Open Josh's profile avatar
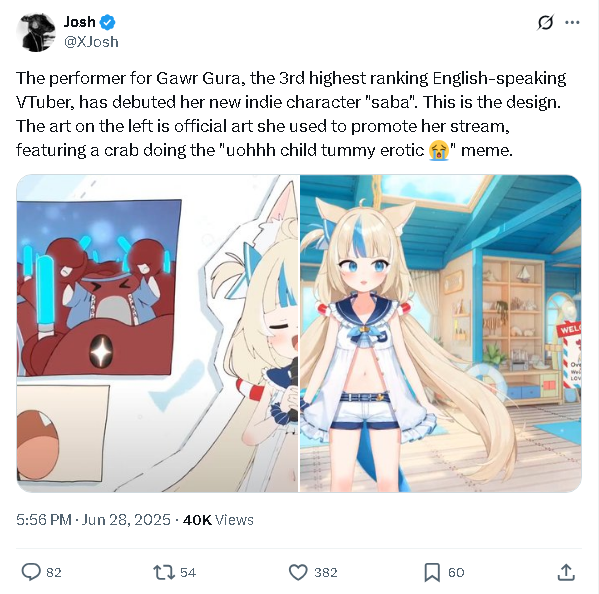This screenshot has width=599, height=594. click(36, 32)
